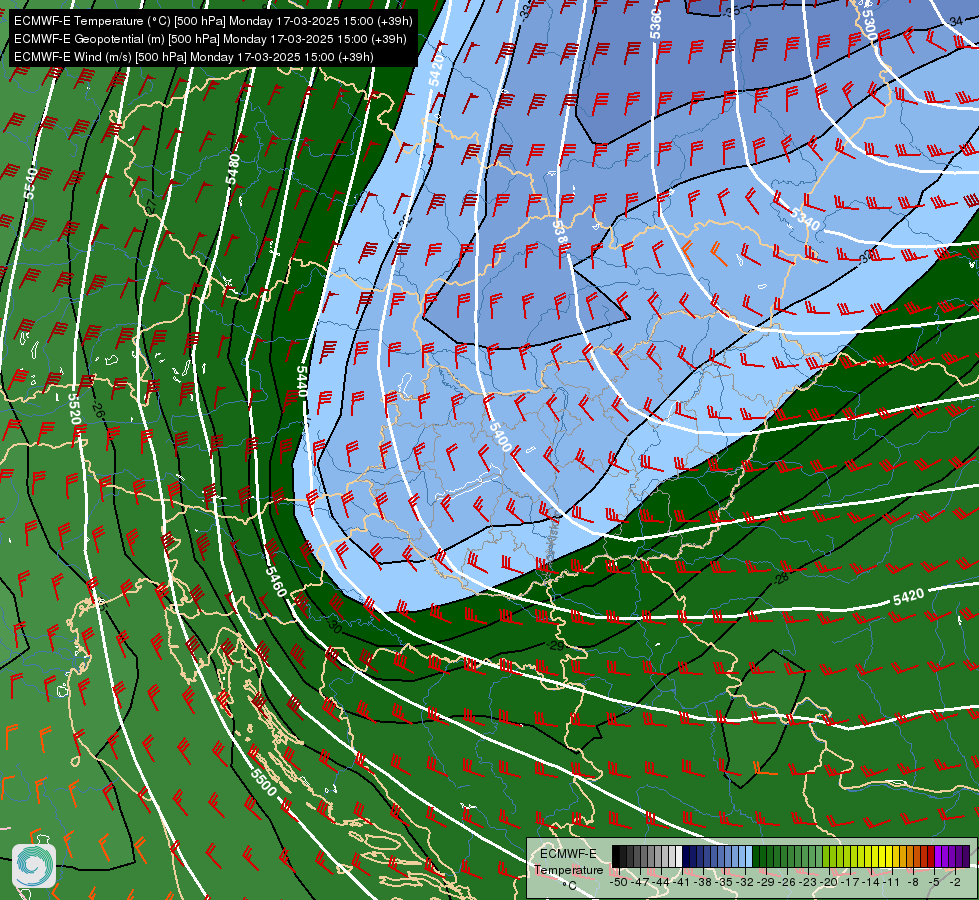Select the 5460 geopotential contour label
Image resolution: width=979 pixels, height=900 pixels.
[x=276, y=581]
